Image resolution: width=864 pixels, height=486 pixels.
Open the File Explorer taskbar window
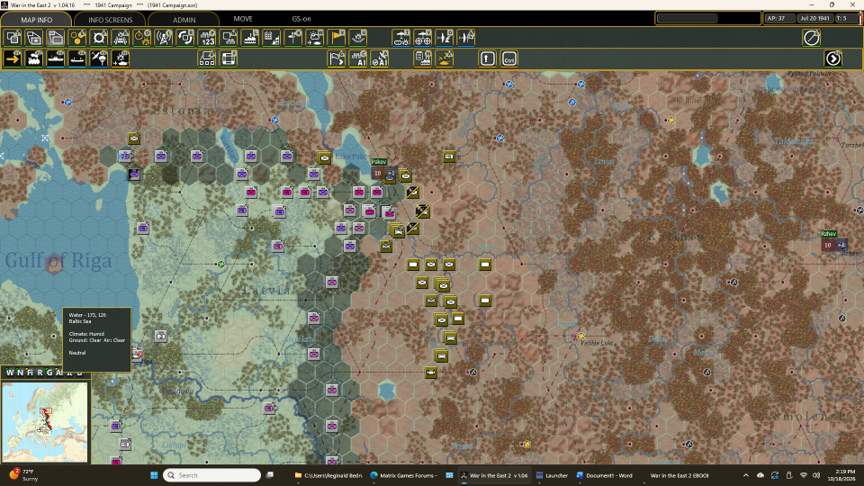(328, 475)
